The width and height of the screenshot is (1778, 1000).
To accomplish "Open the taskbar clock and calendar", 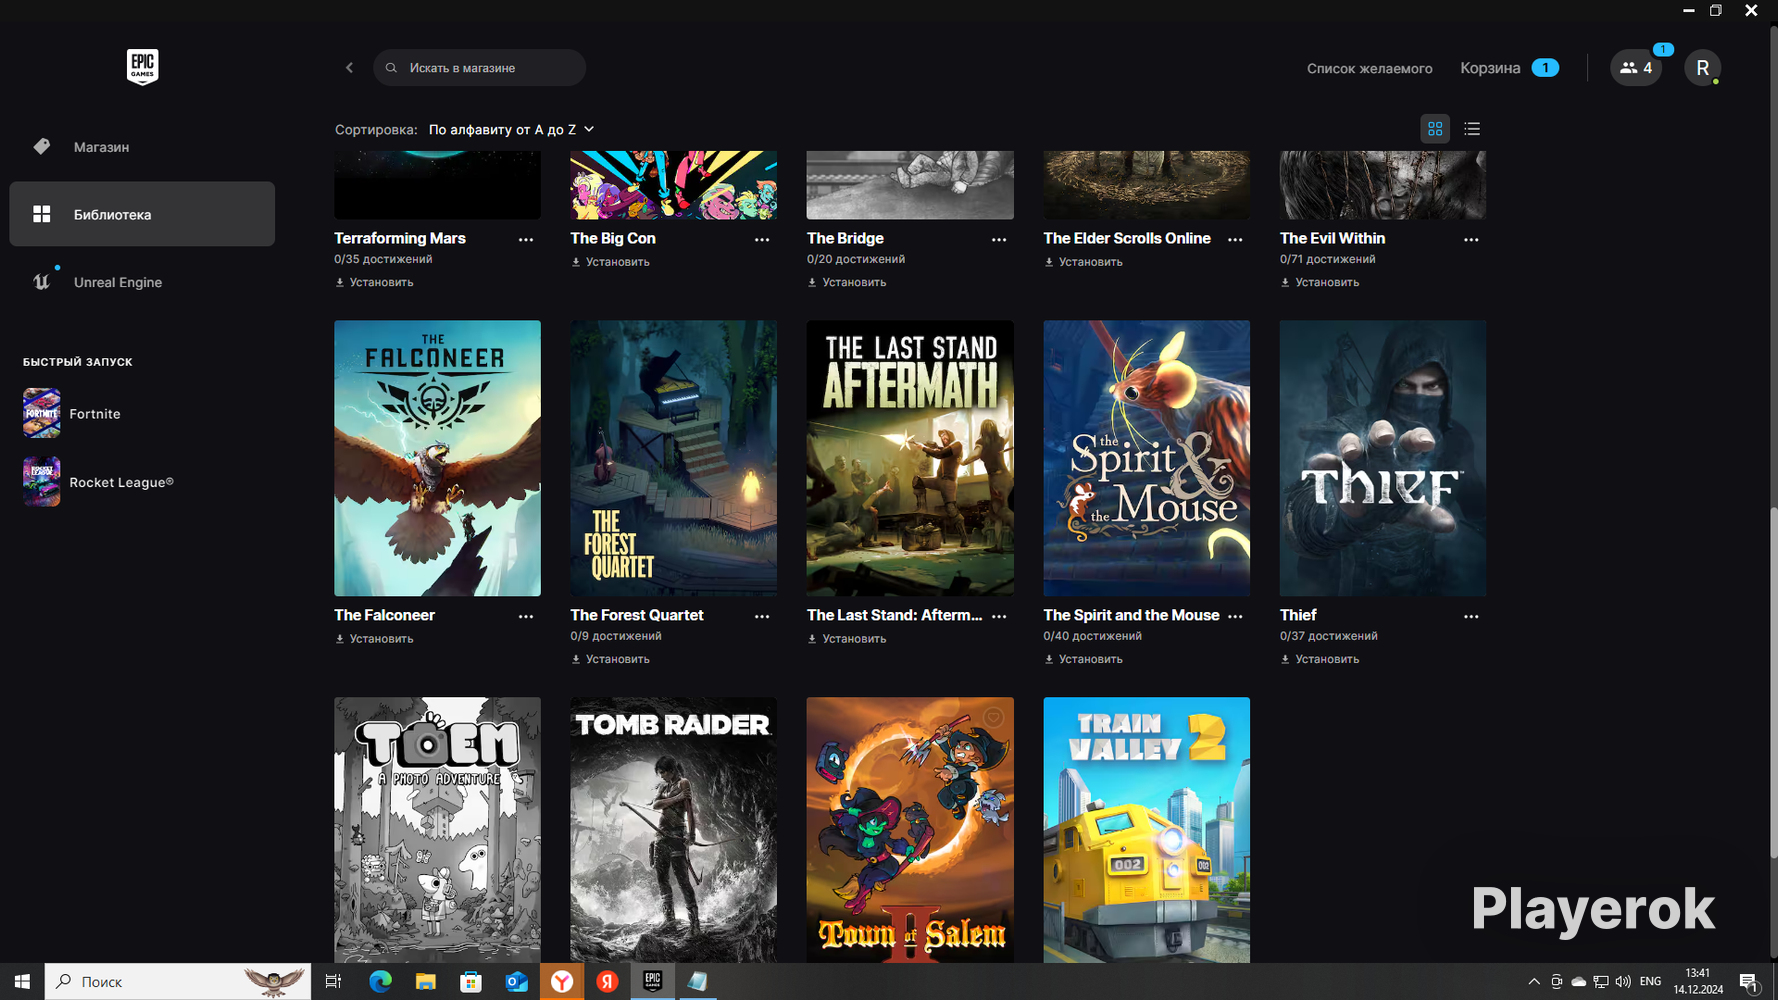I will point(1698,982).
